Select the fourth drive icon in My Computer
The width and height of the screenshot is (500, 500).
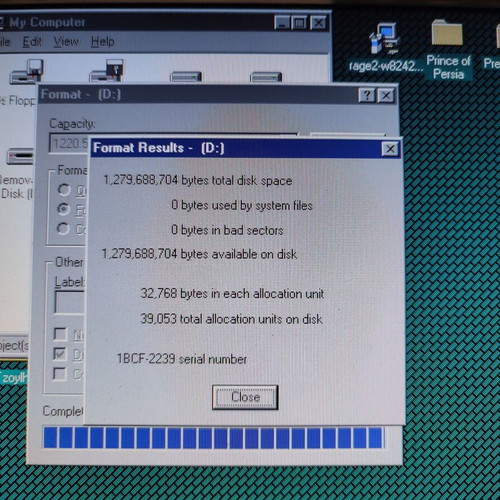266,77
